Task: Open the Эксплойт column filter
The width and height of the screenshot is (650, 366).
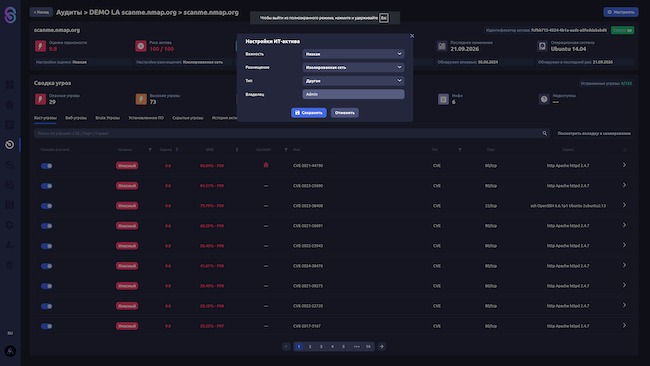Action: point(286,150)
